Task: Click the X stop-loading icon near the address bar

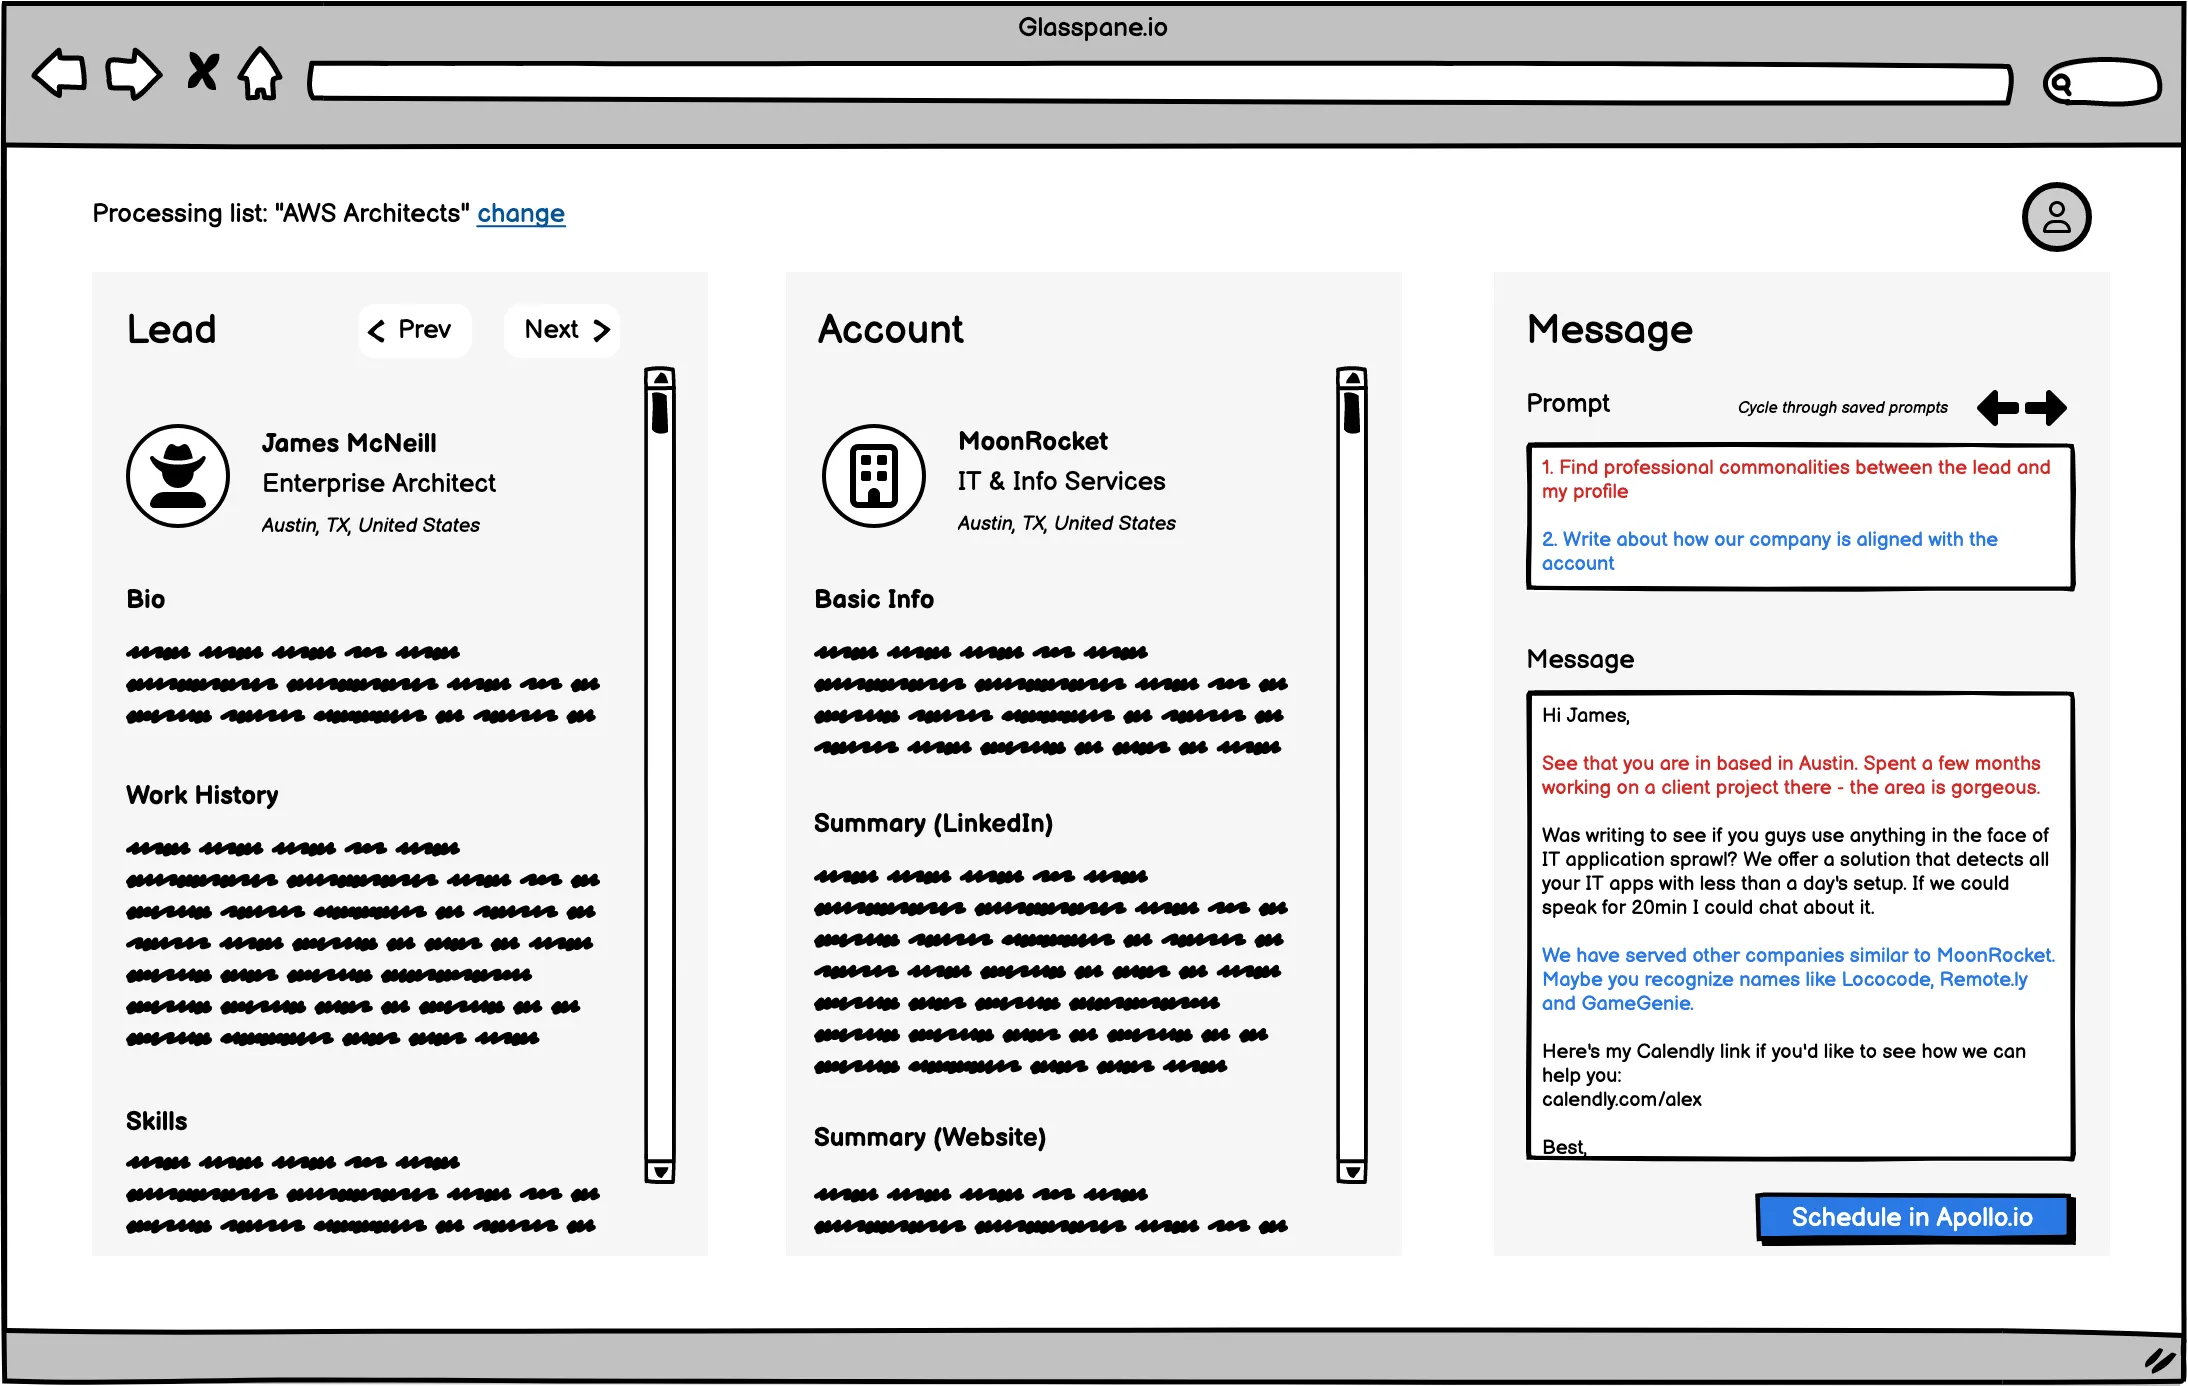Action: [201, 72]
